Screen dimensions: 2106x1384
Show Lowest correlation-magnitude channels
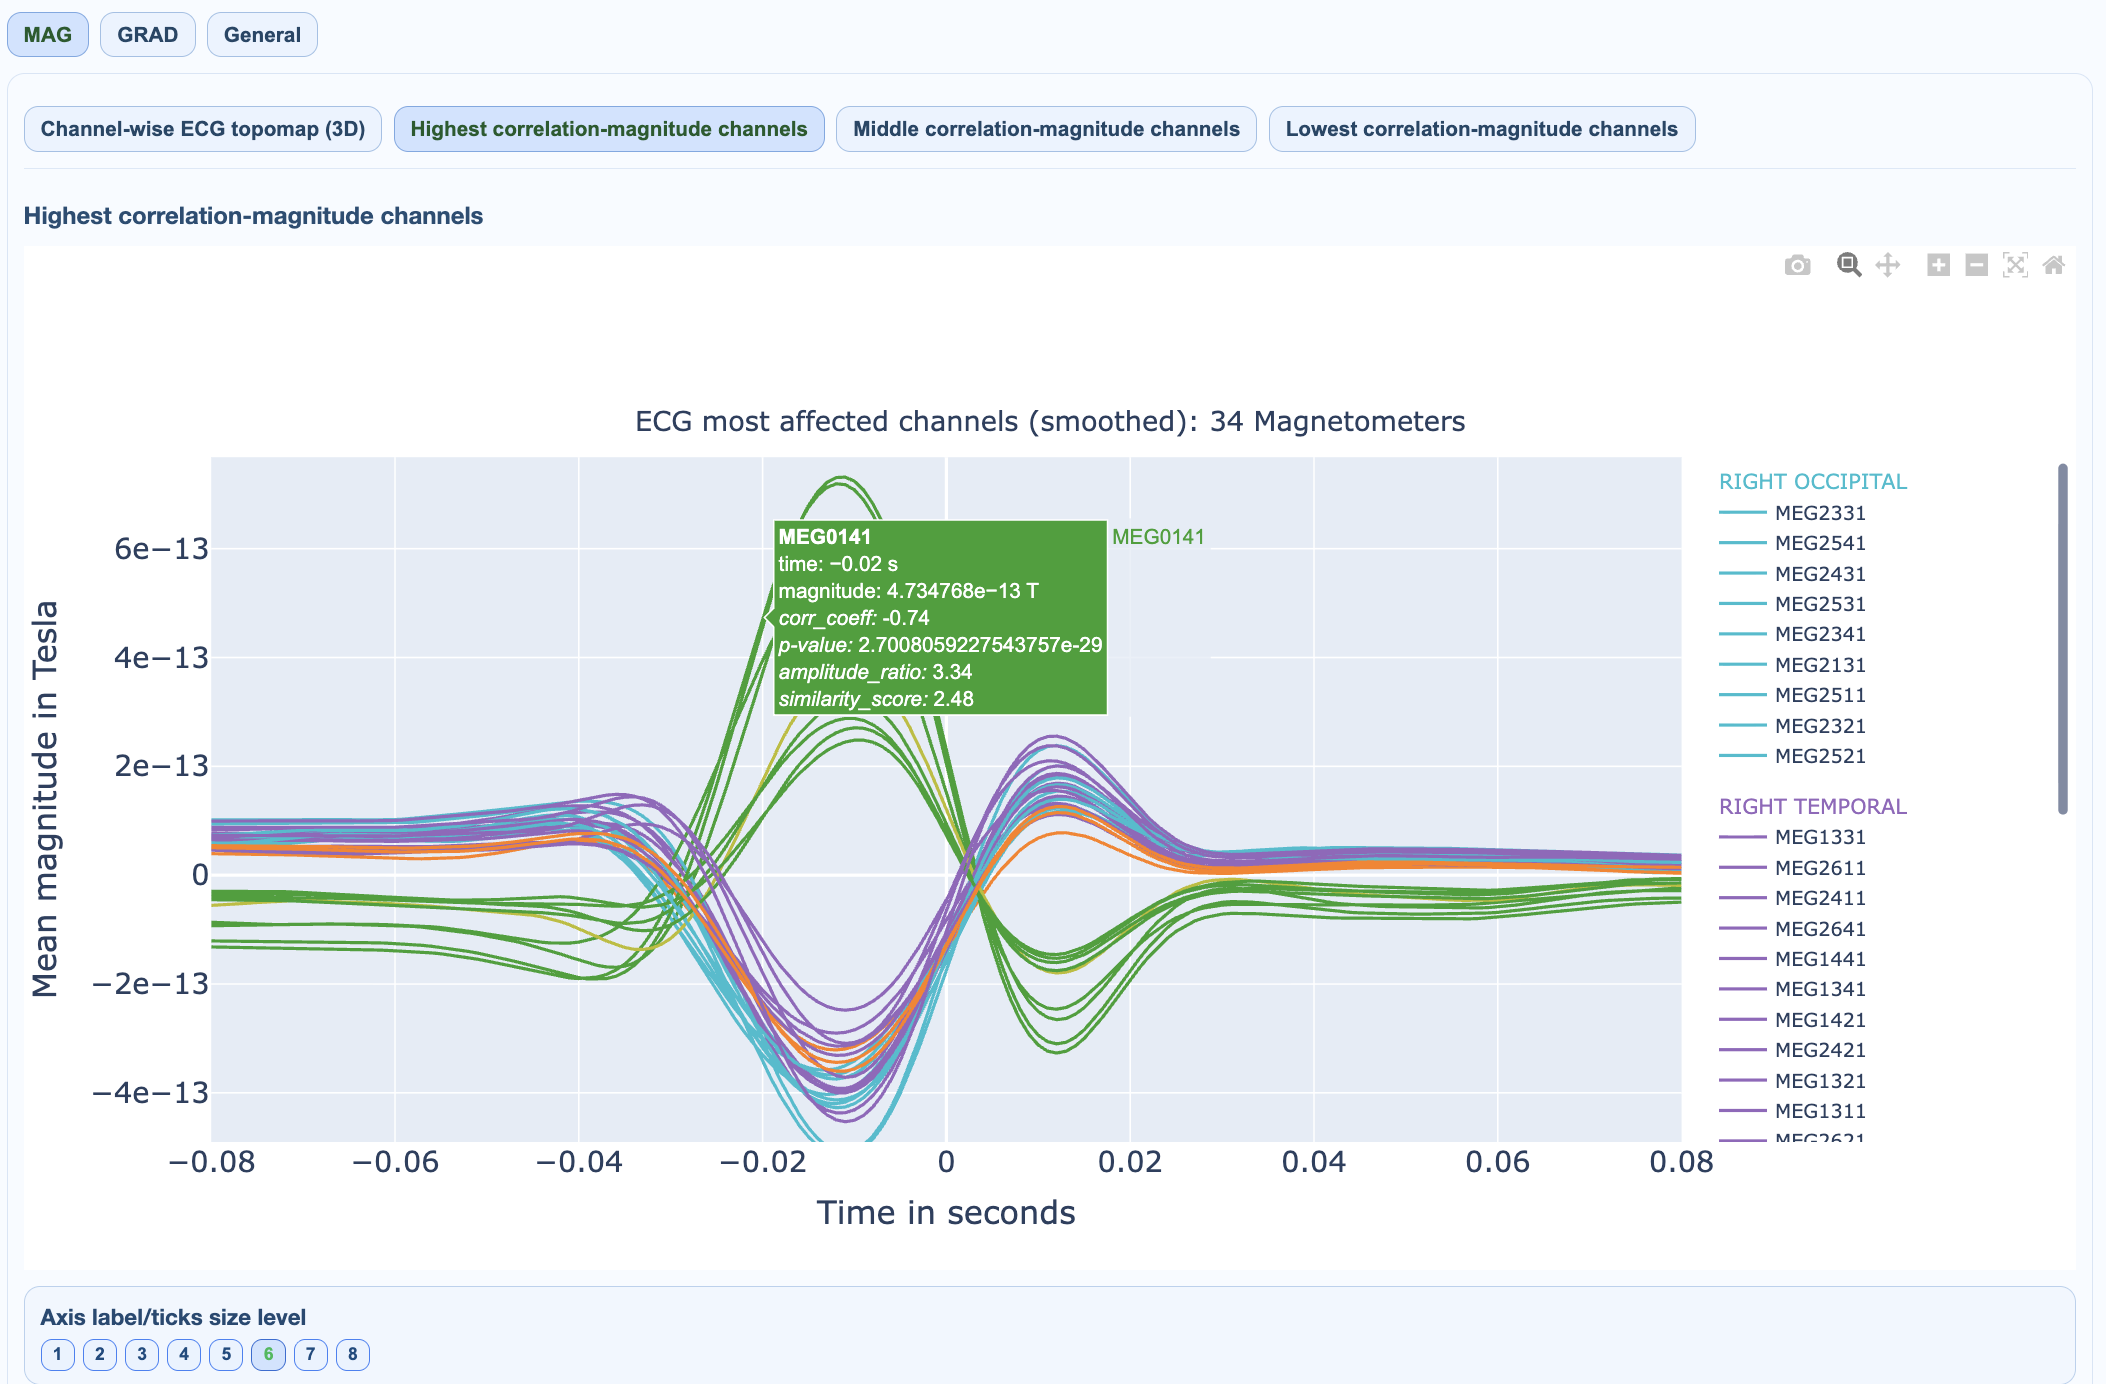[x=1481, y=129]
